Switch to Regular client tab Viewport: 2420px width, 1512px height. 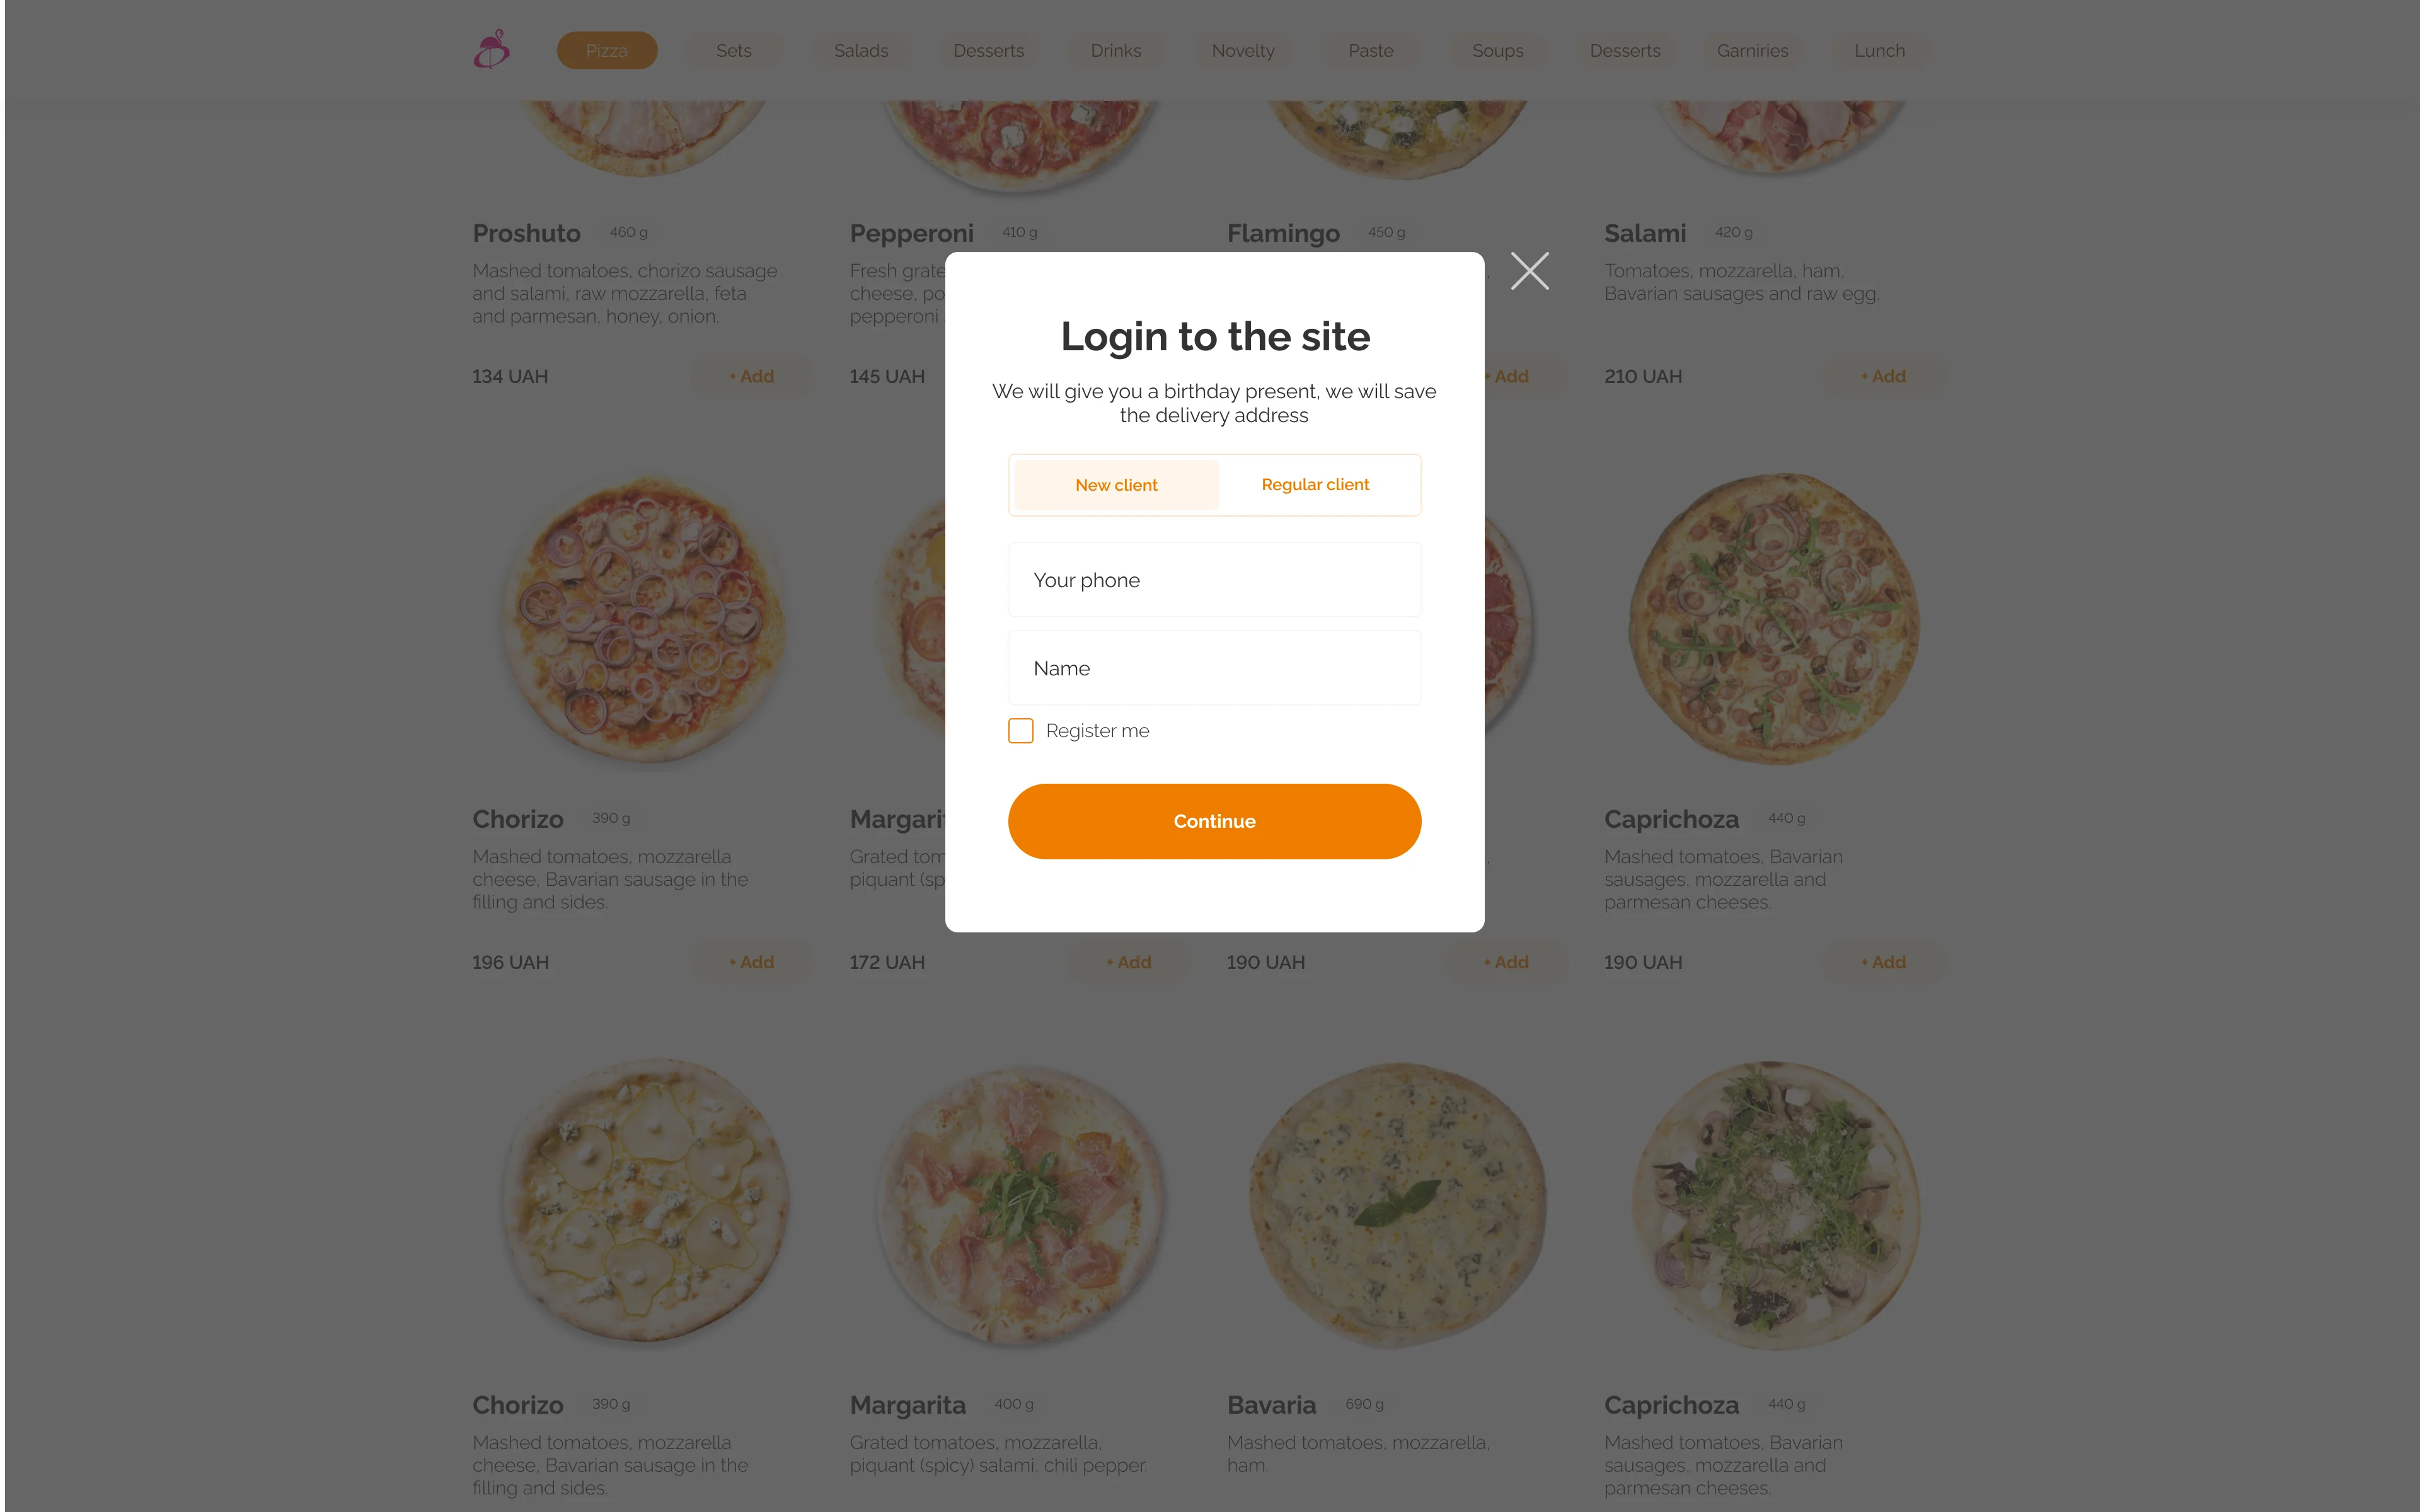pyautogui.click(x=1315, y=485)
